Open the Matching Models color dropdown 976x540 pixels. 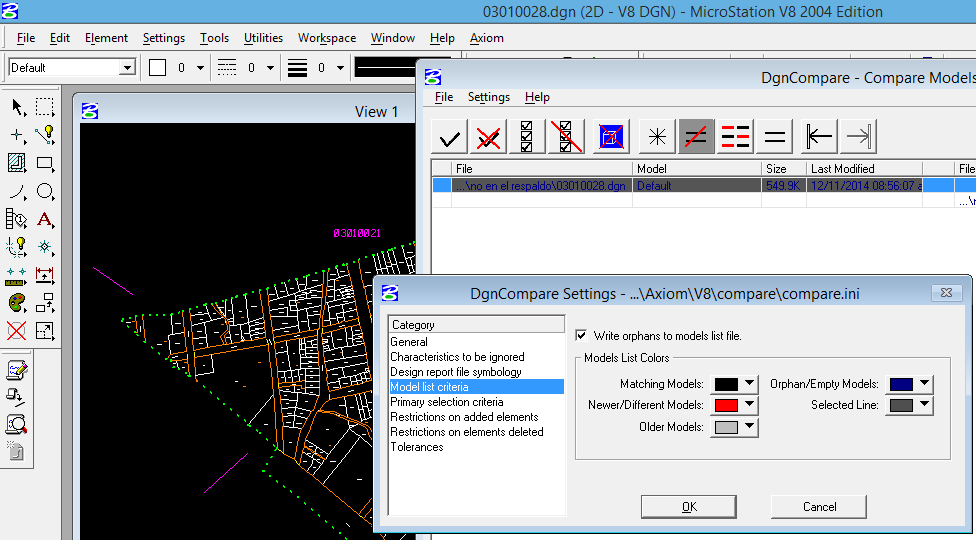pyautogui.click(x=749, y=384)
